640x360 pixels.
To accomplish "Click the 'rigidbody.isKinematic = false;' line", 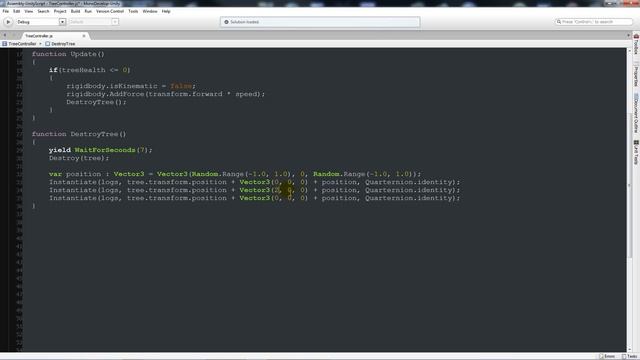I will [131, 86].
